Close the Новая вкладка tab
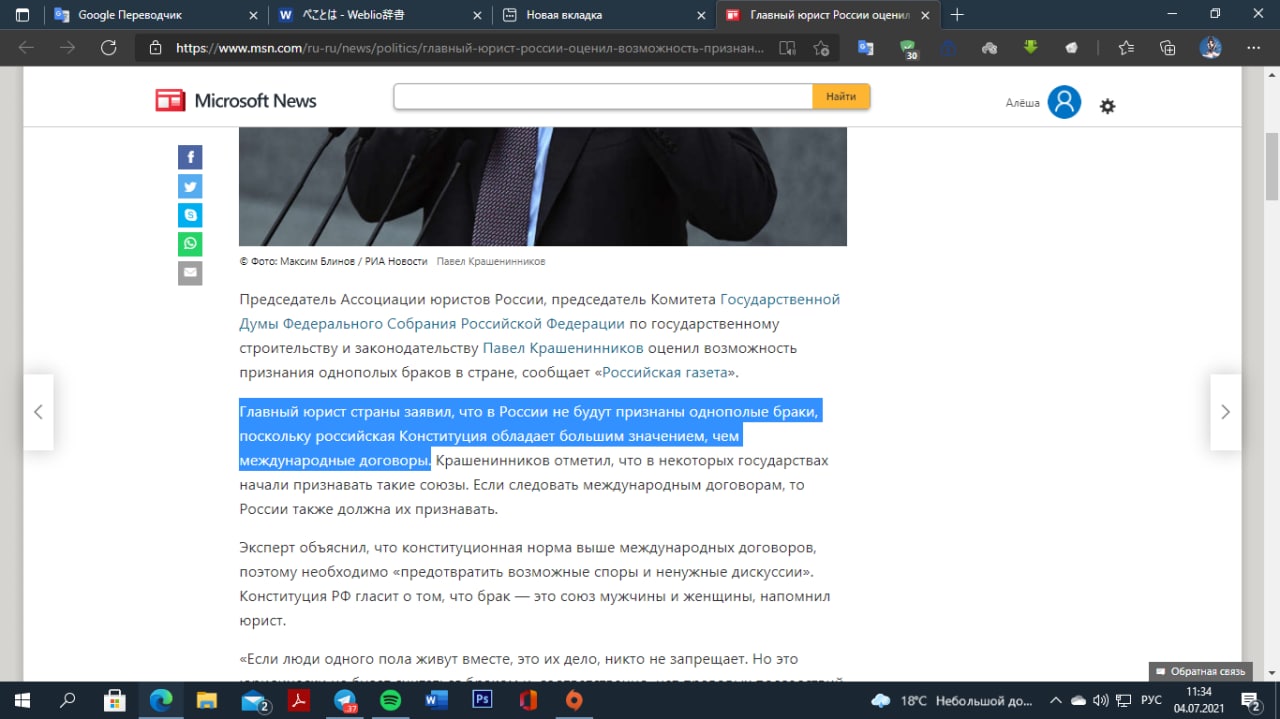 (x=701, y=15)
